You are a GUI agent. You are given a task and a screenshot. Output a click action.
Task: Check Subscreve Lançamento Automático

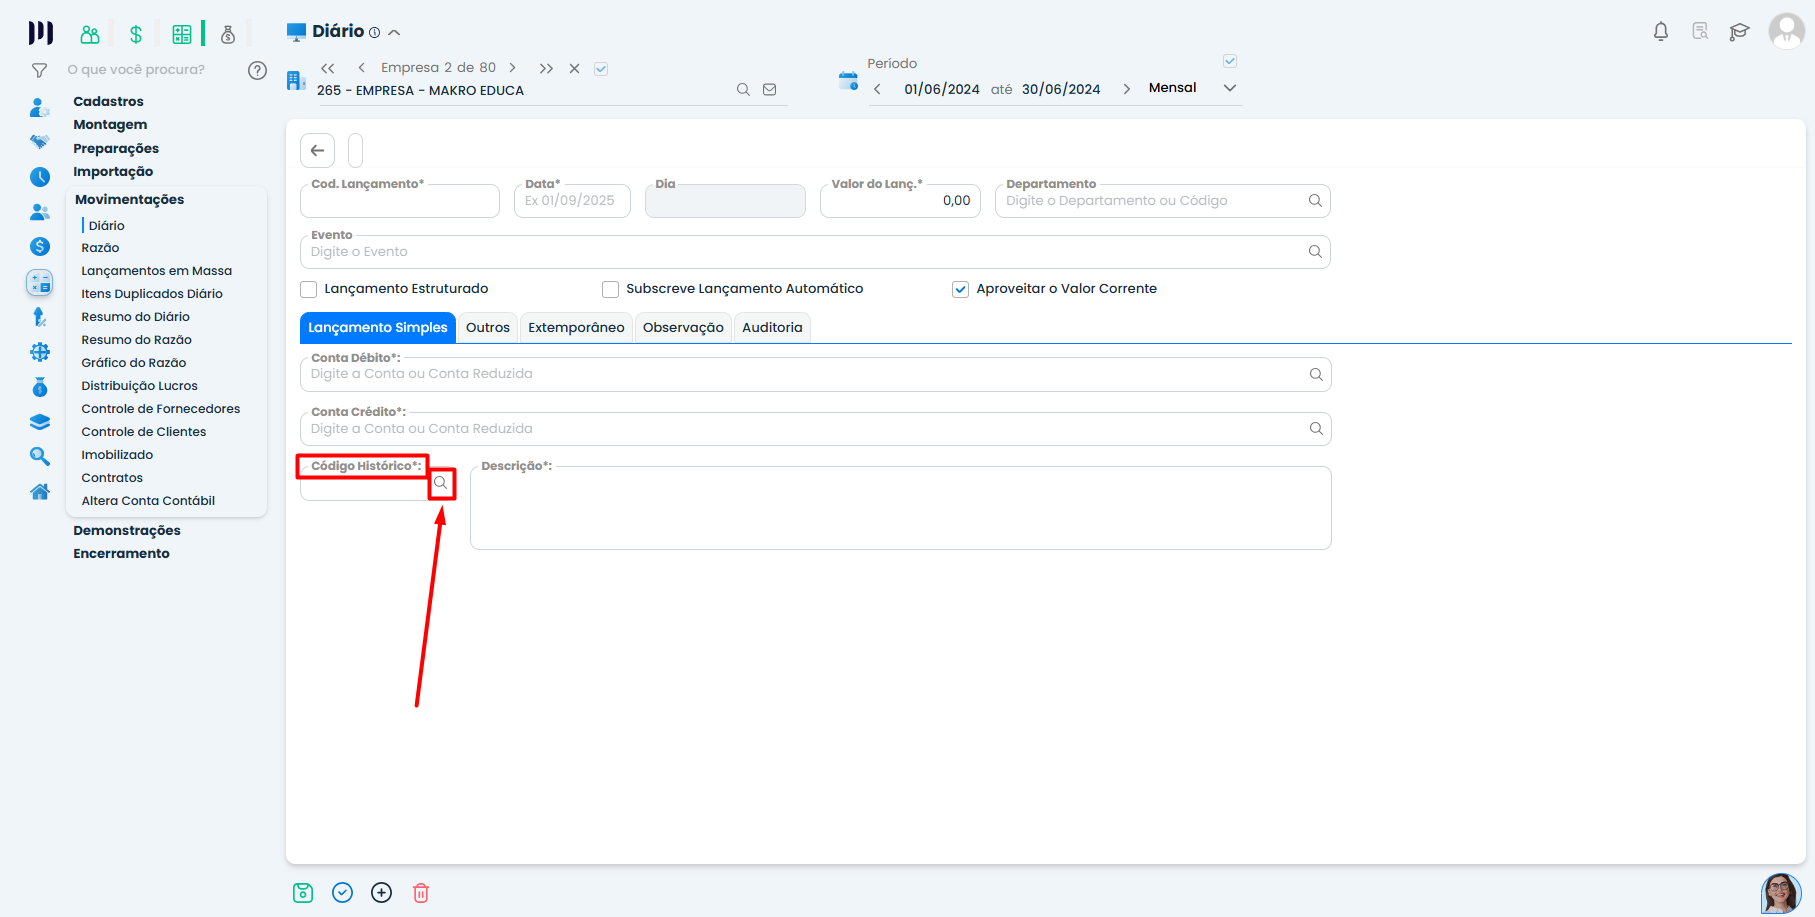610,290
